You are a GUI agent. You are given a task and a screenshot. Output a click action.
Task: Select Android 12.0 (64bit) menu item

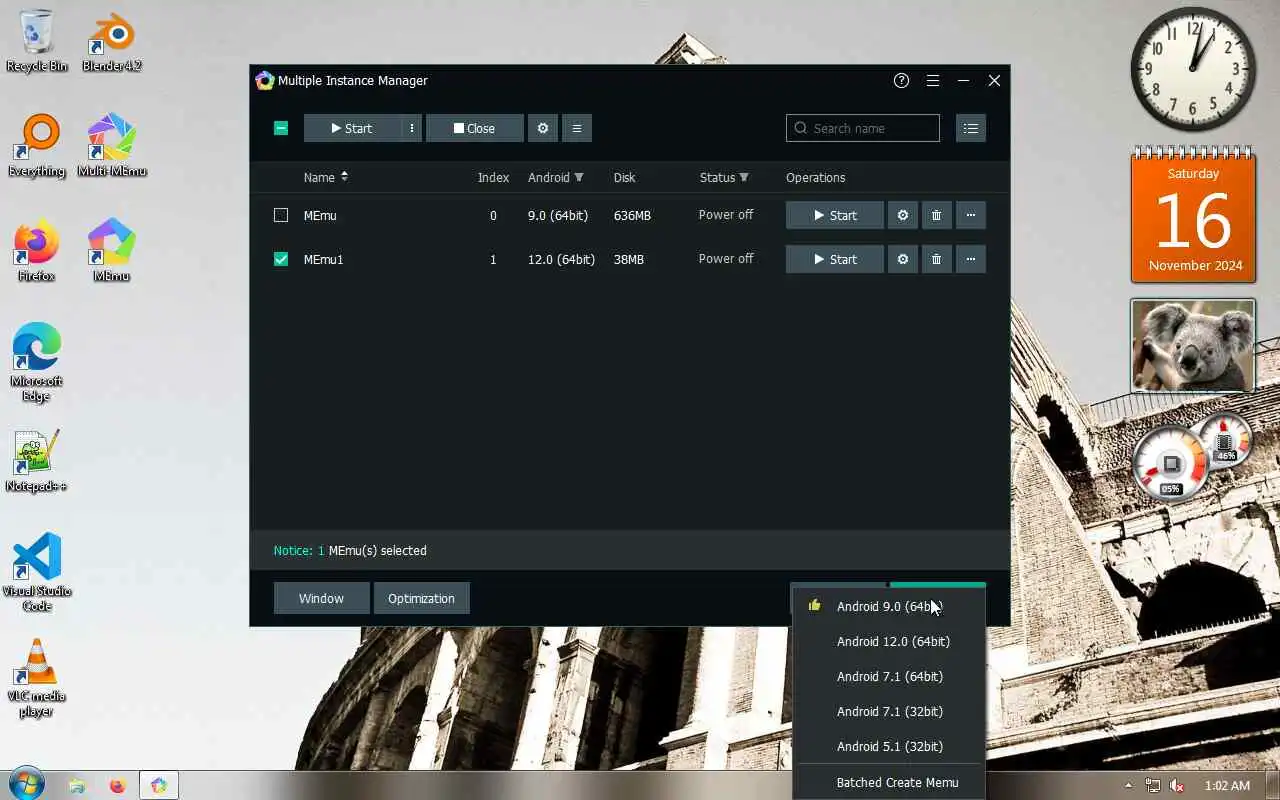coord(889,641)
